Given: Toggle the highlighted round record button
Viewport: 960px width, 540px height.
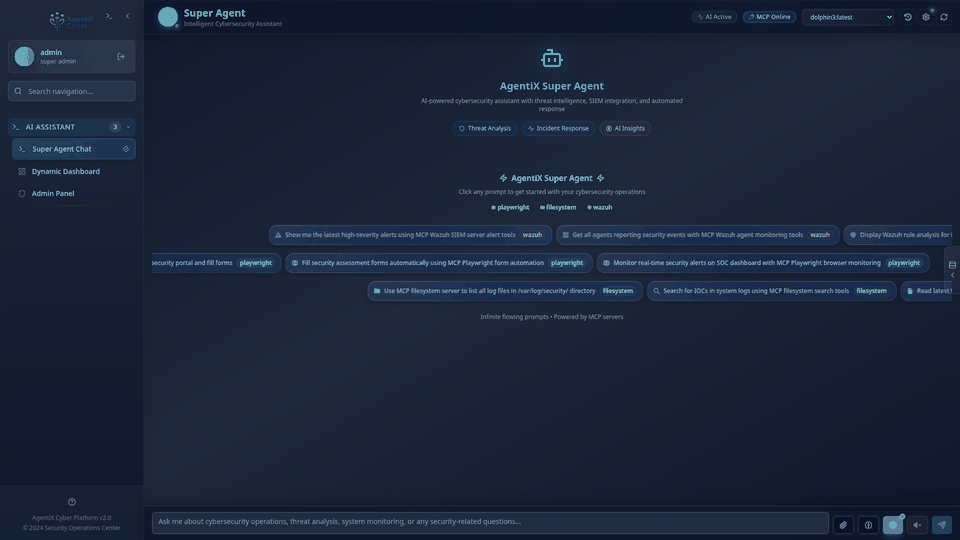Looking at the screenshot, I should pos(893,525).
